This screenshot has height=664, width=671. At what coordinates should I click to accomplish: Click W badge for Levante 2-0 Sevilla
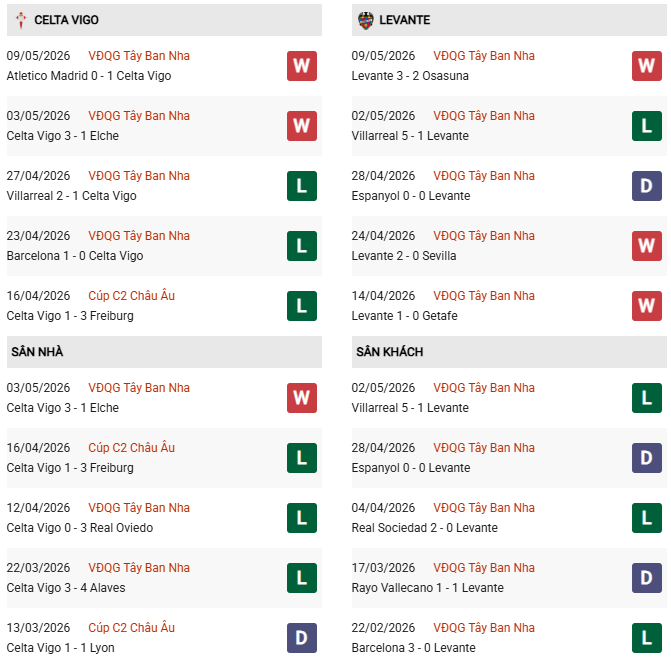pyautogui.click(x=647, y=246)
